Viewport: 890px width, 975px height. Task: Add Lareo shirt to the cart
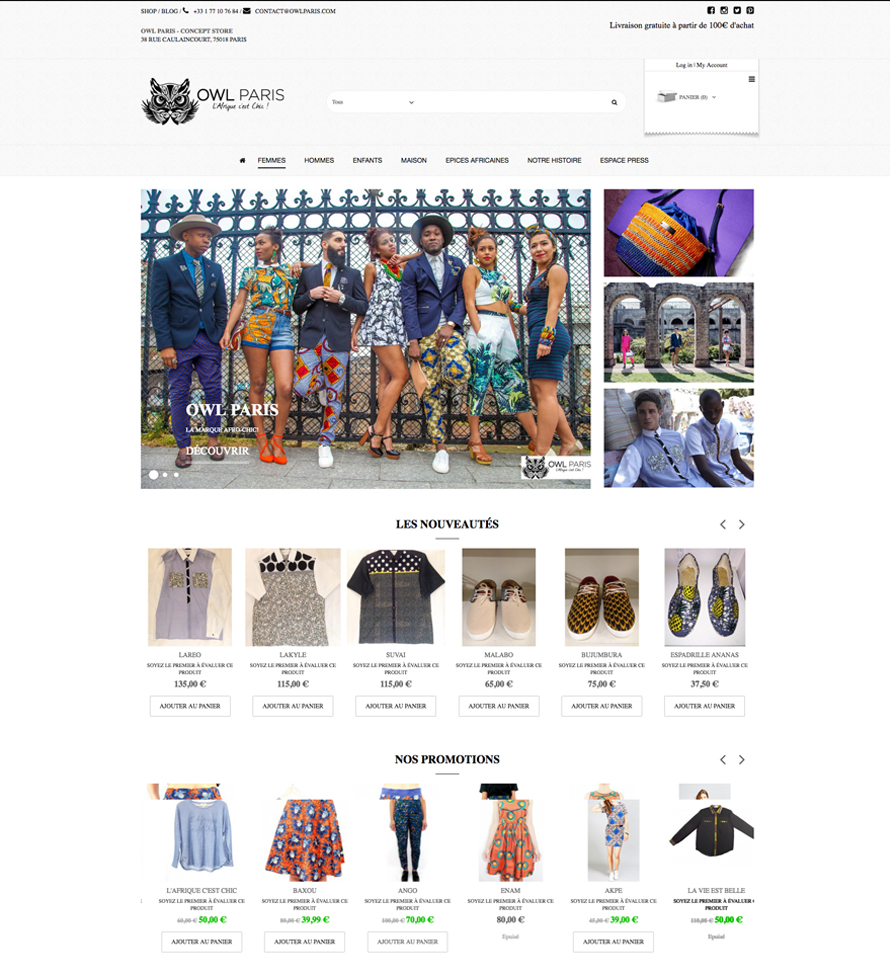pyautogui.click(x=190, y=706)
